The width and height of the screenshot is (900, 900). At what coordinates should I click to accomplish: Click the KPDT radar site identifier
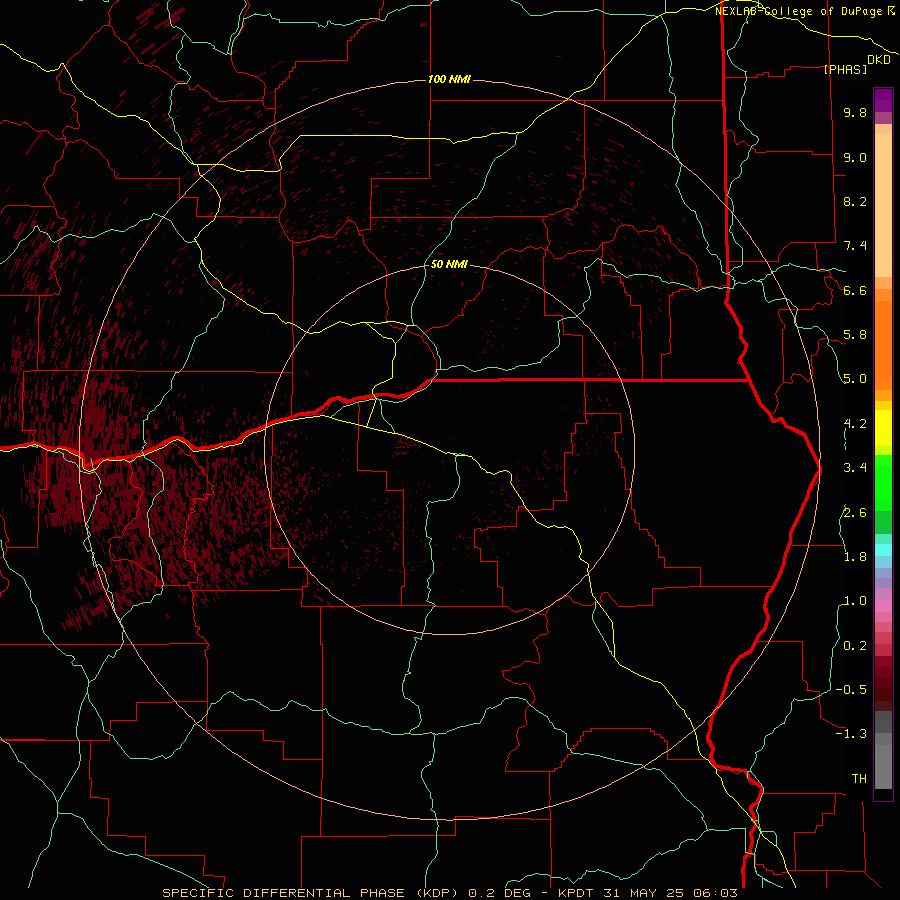coord(577,893)
